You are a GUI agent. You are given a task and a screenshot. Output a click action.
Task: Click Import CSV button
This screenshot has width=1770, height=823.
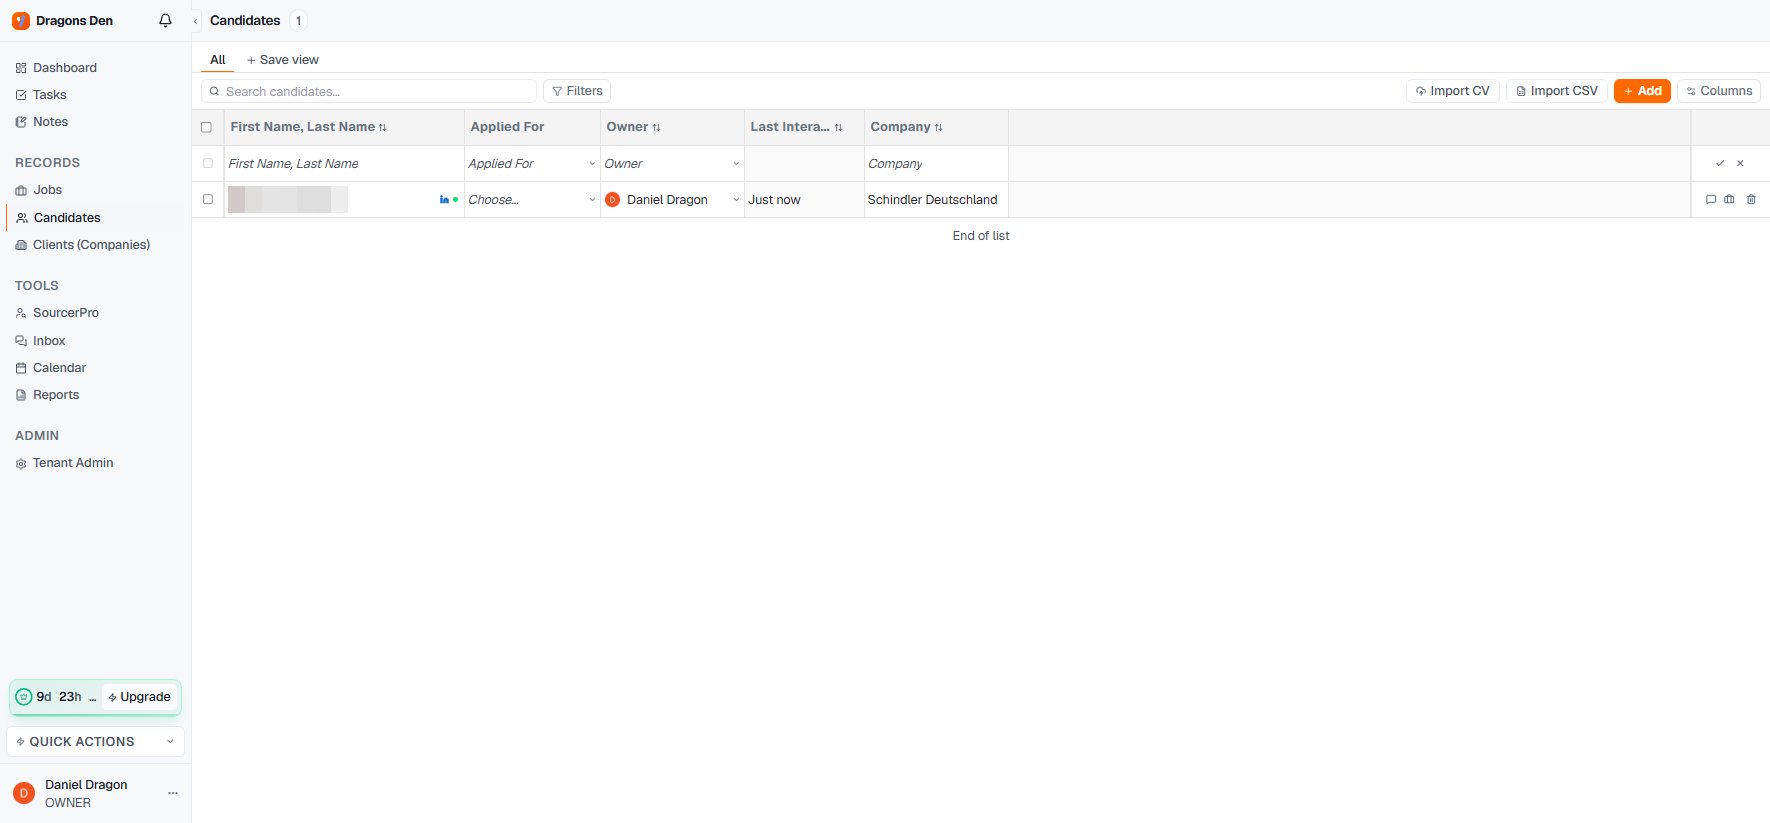[x=1557, y=91]
